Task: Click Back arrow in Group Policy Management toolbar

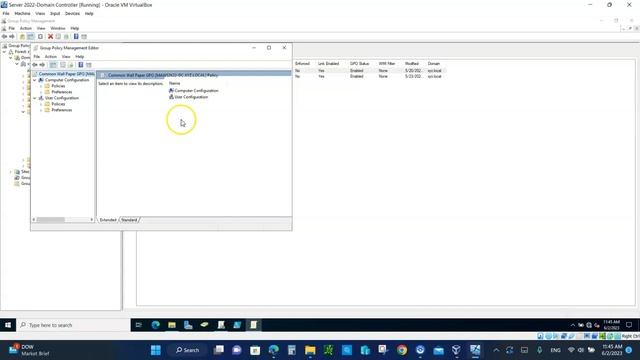Action: [4, 36]
